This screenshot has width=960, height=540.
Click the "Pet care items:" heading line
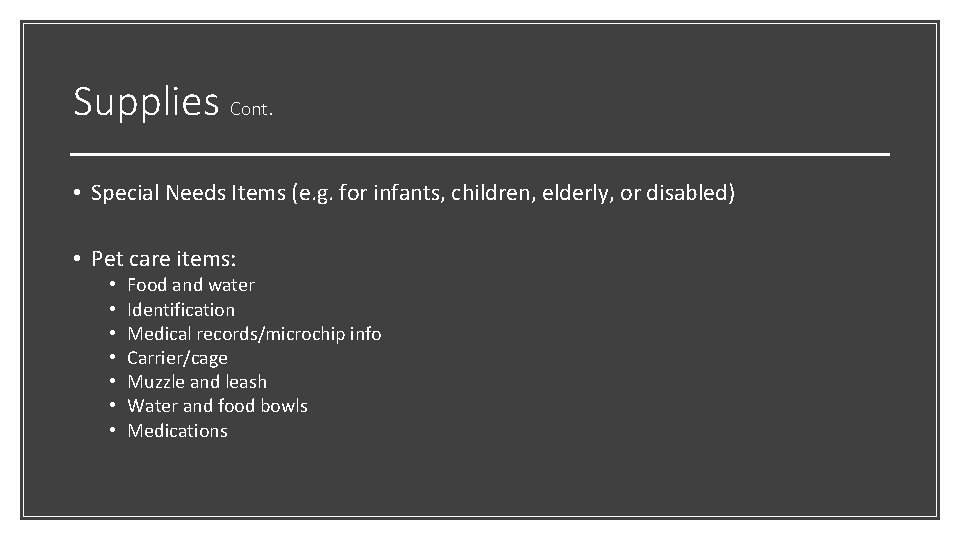[163, 259]
